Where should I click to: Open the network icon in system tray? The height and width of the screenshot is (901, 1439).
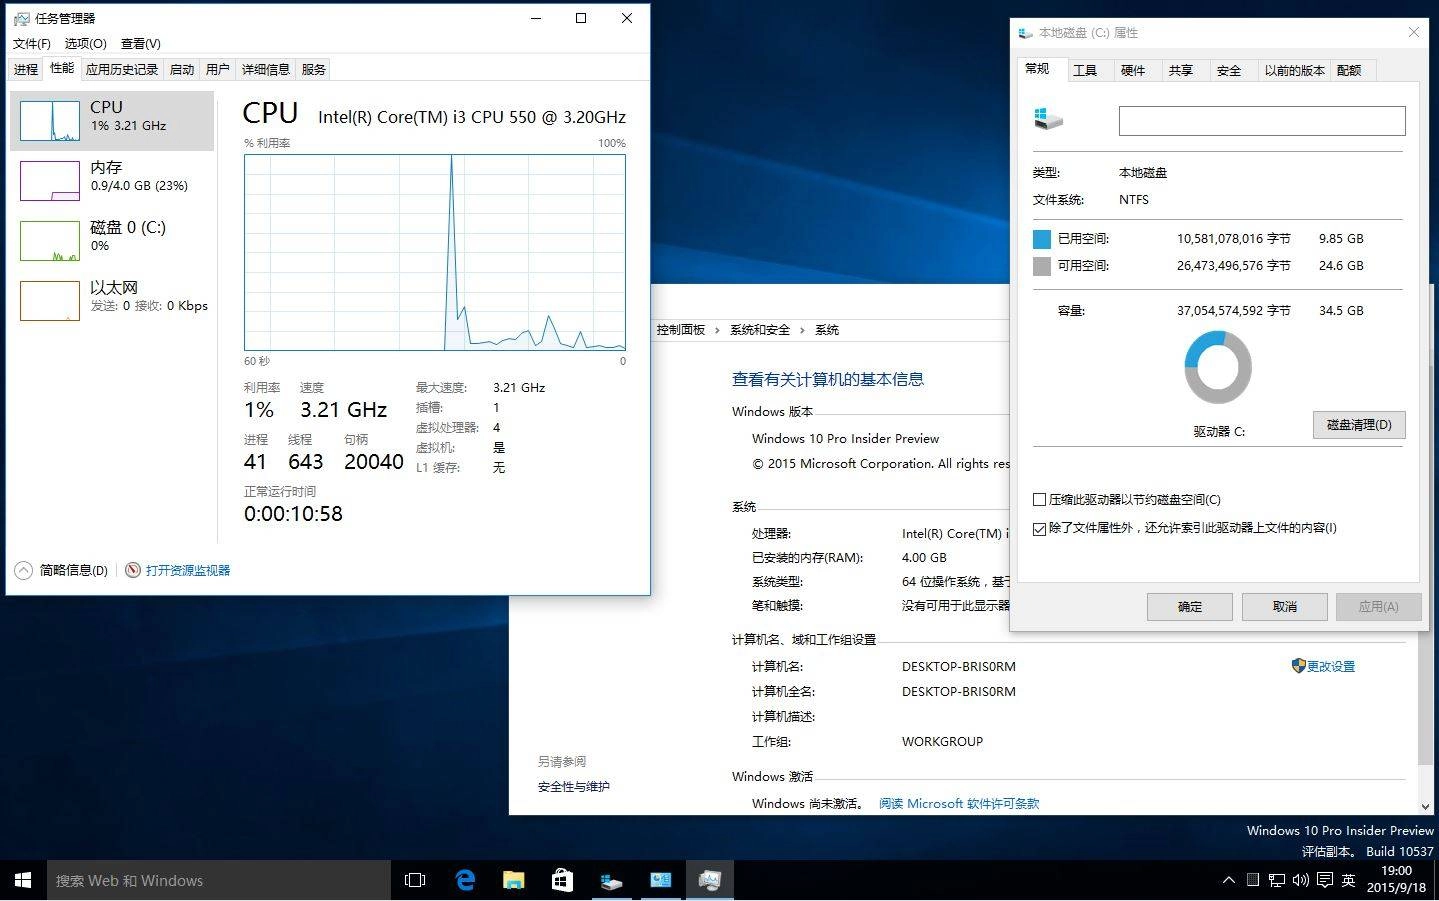coord(1277,880)
